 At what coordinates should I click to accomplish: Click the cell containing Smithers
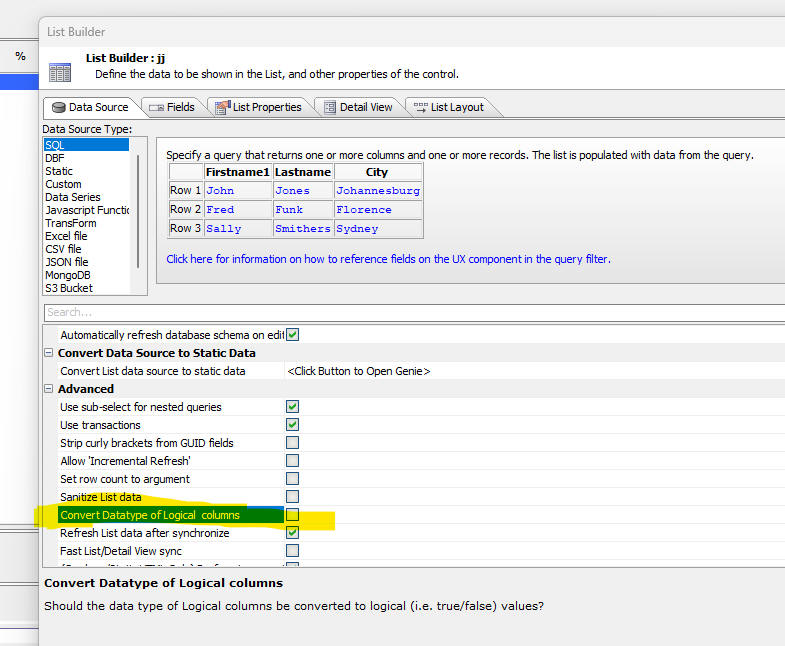click(x=303, y=229)
